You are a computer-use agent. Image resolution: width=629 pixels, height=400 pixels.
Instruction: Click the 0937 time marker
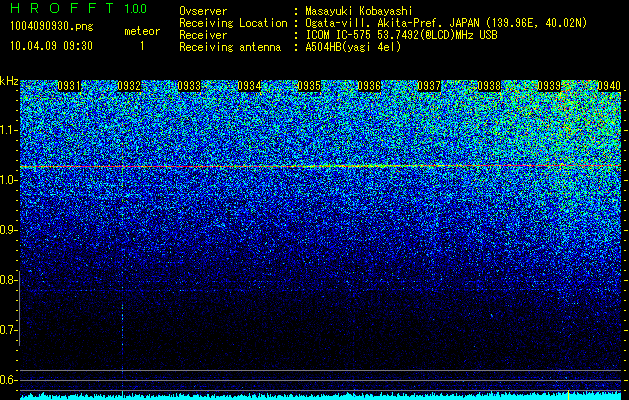tap(429, 86)
